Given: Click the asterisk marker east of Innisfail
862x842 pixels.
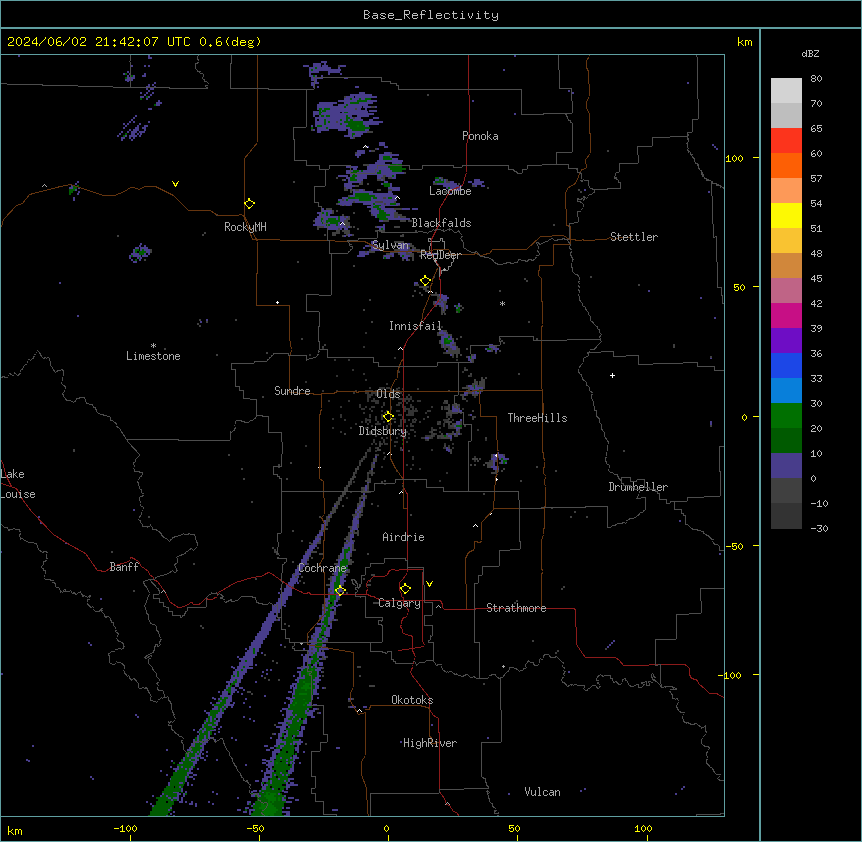Looking at the screenshot, I should click(x=502, y=303).
